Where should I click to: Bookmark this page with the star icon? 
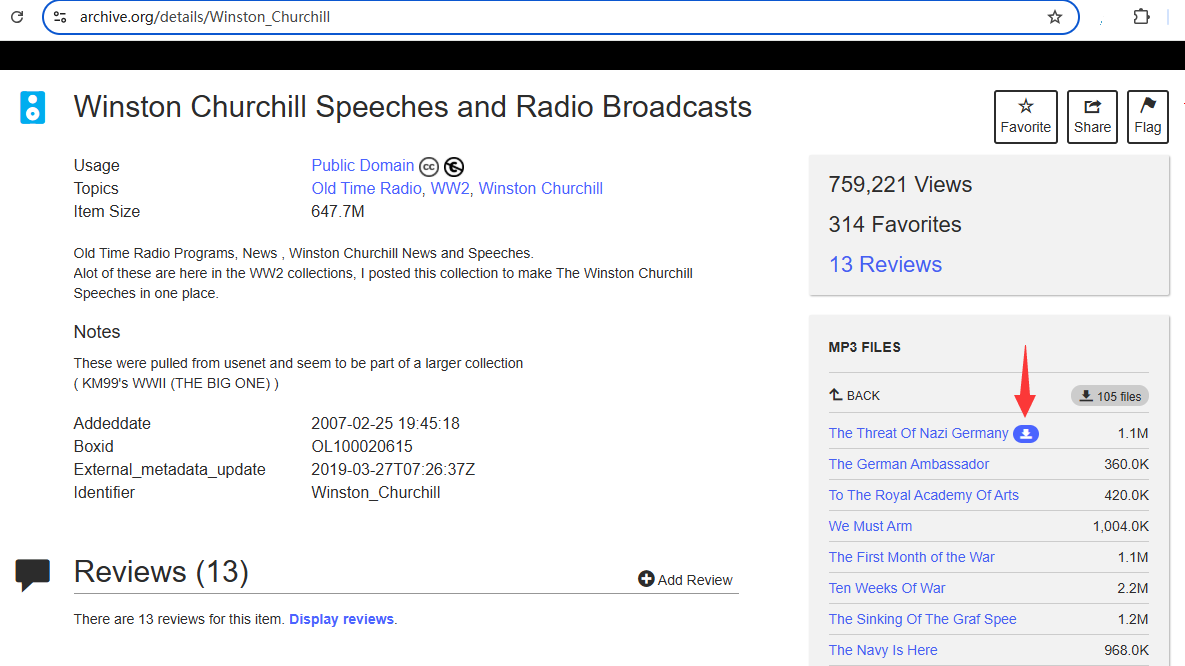[1055, 17]
